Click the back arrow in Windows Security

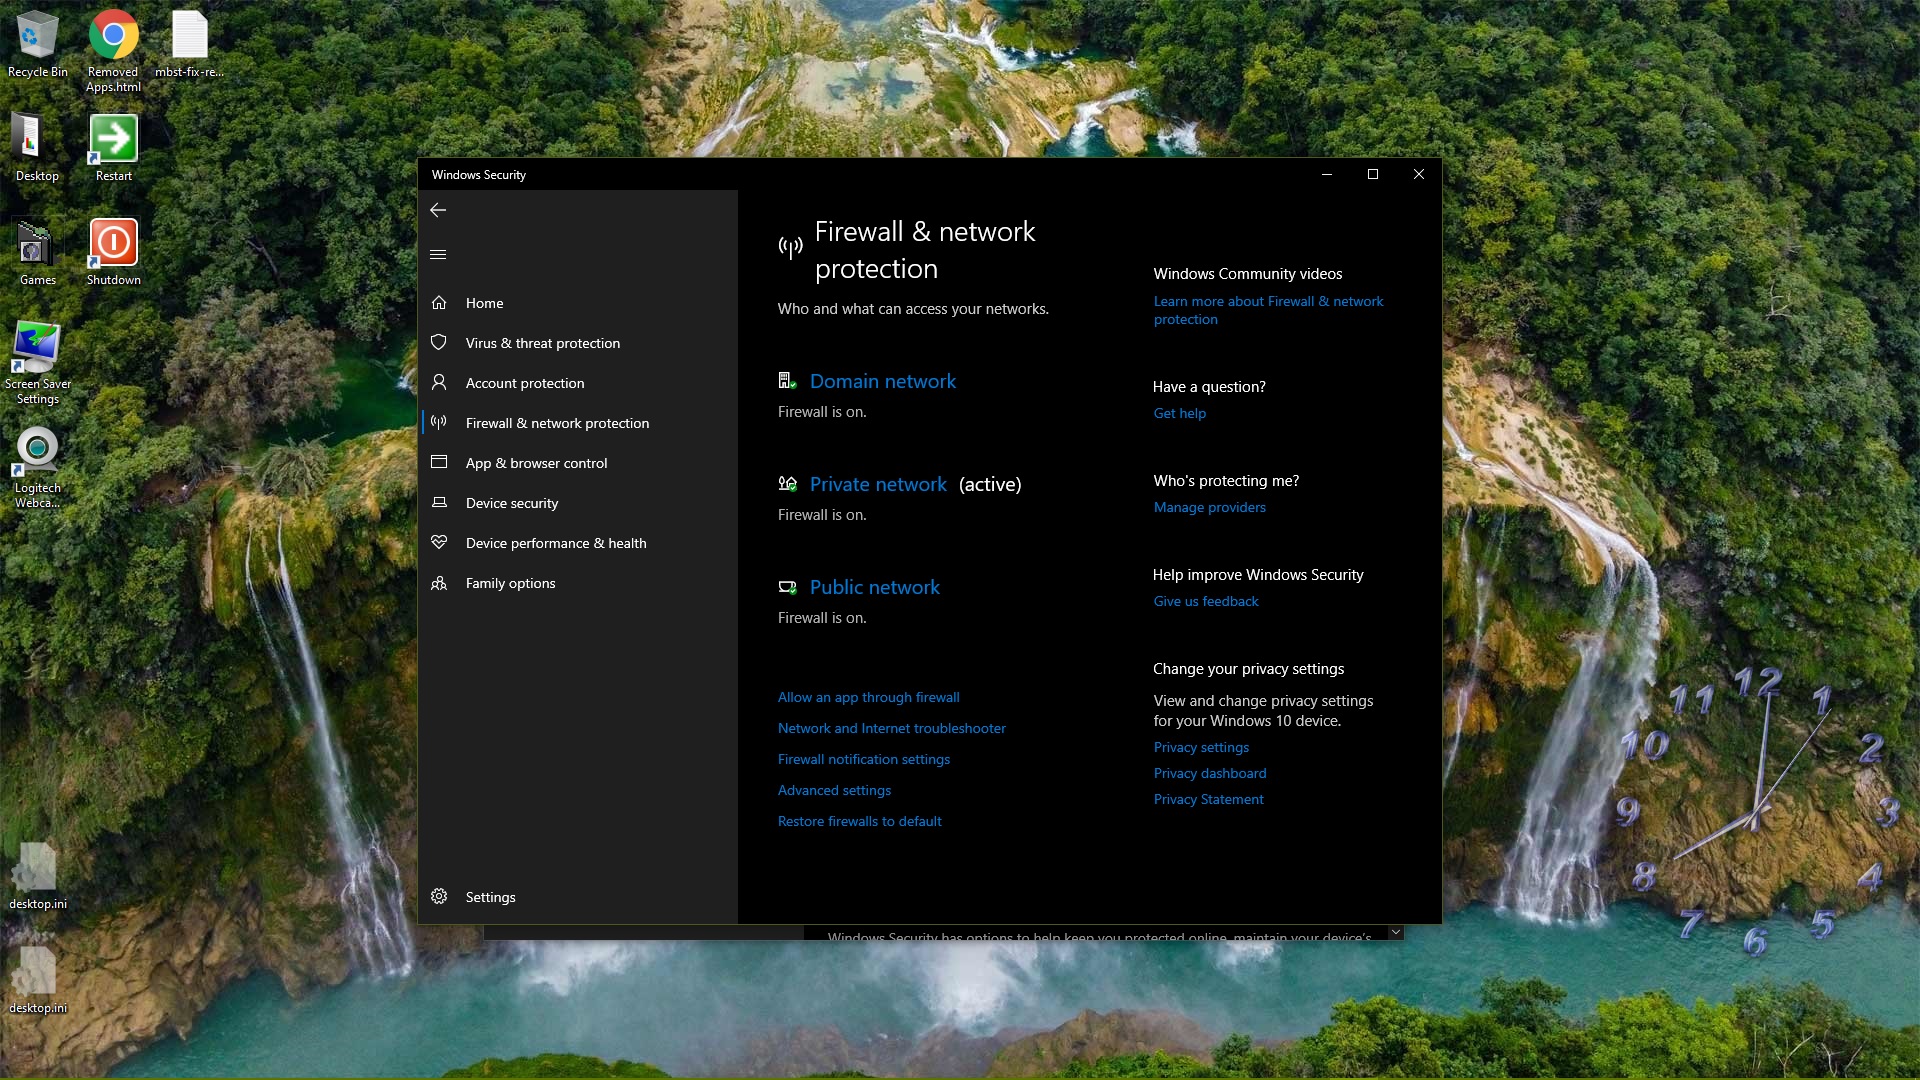pos(438,210)
